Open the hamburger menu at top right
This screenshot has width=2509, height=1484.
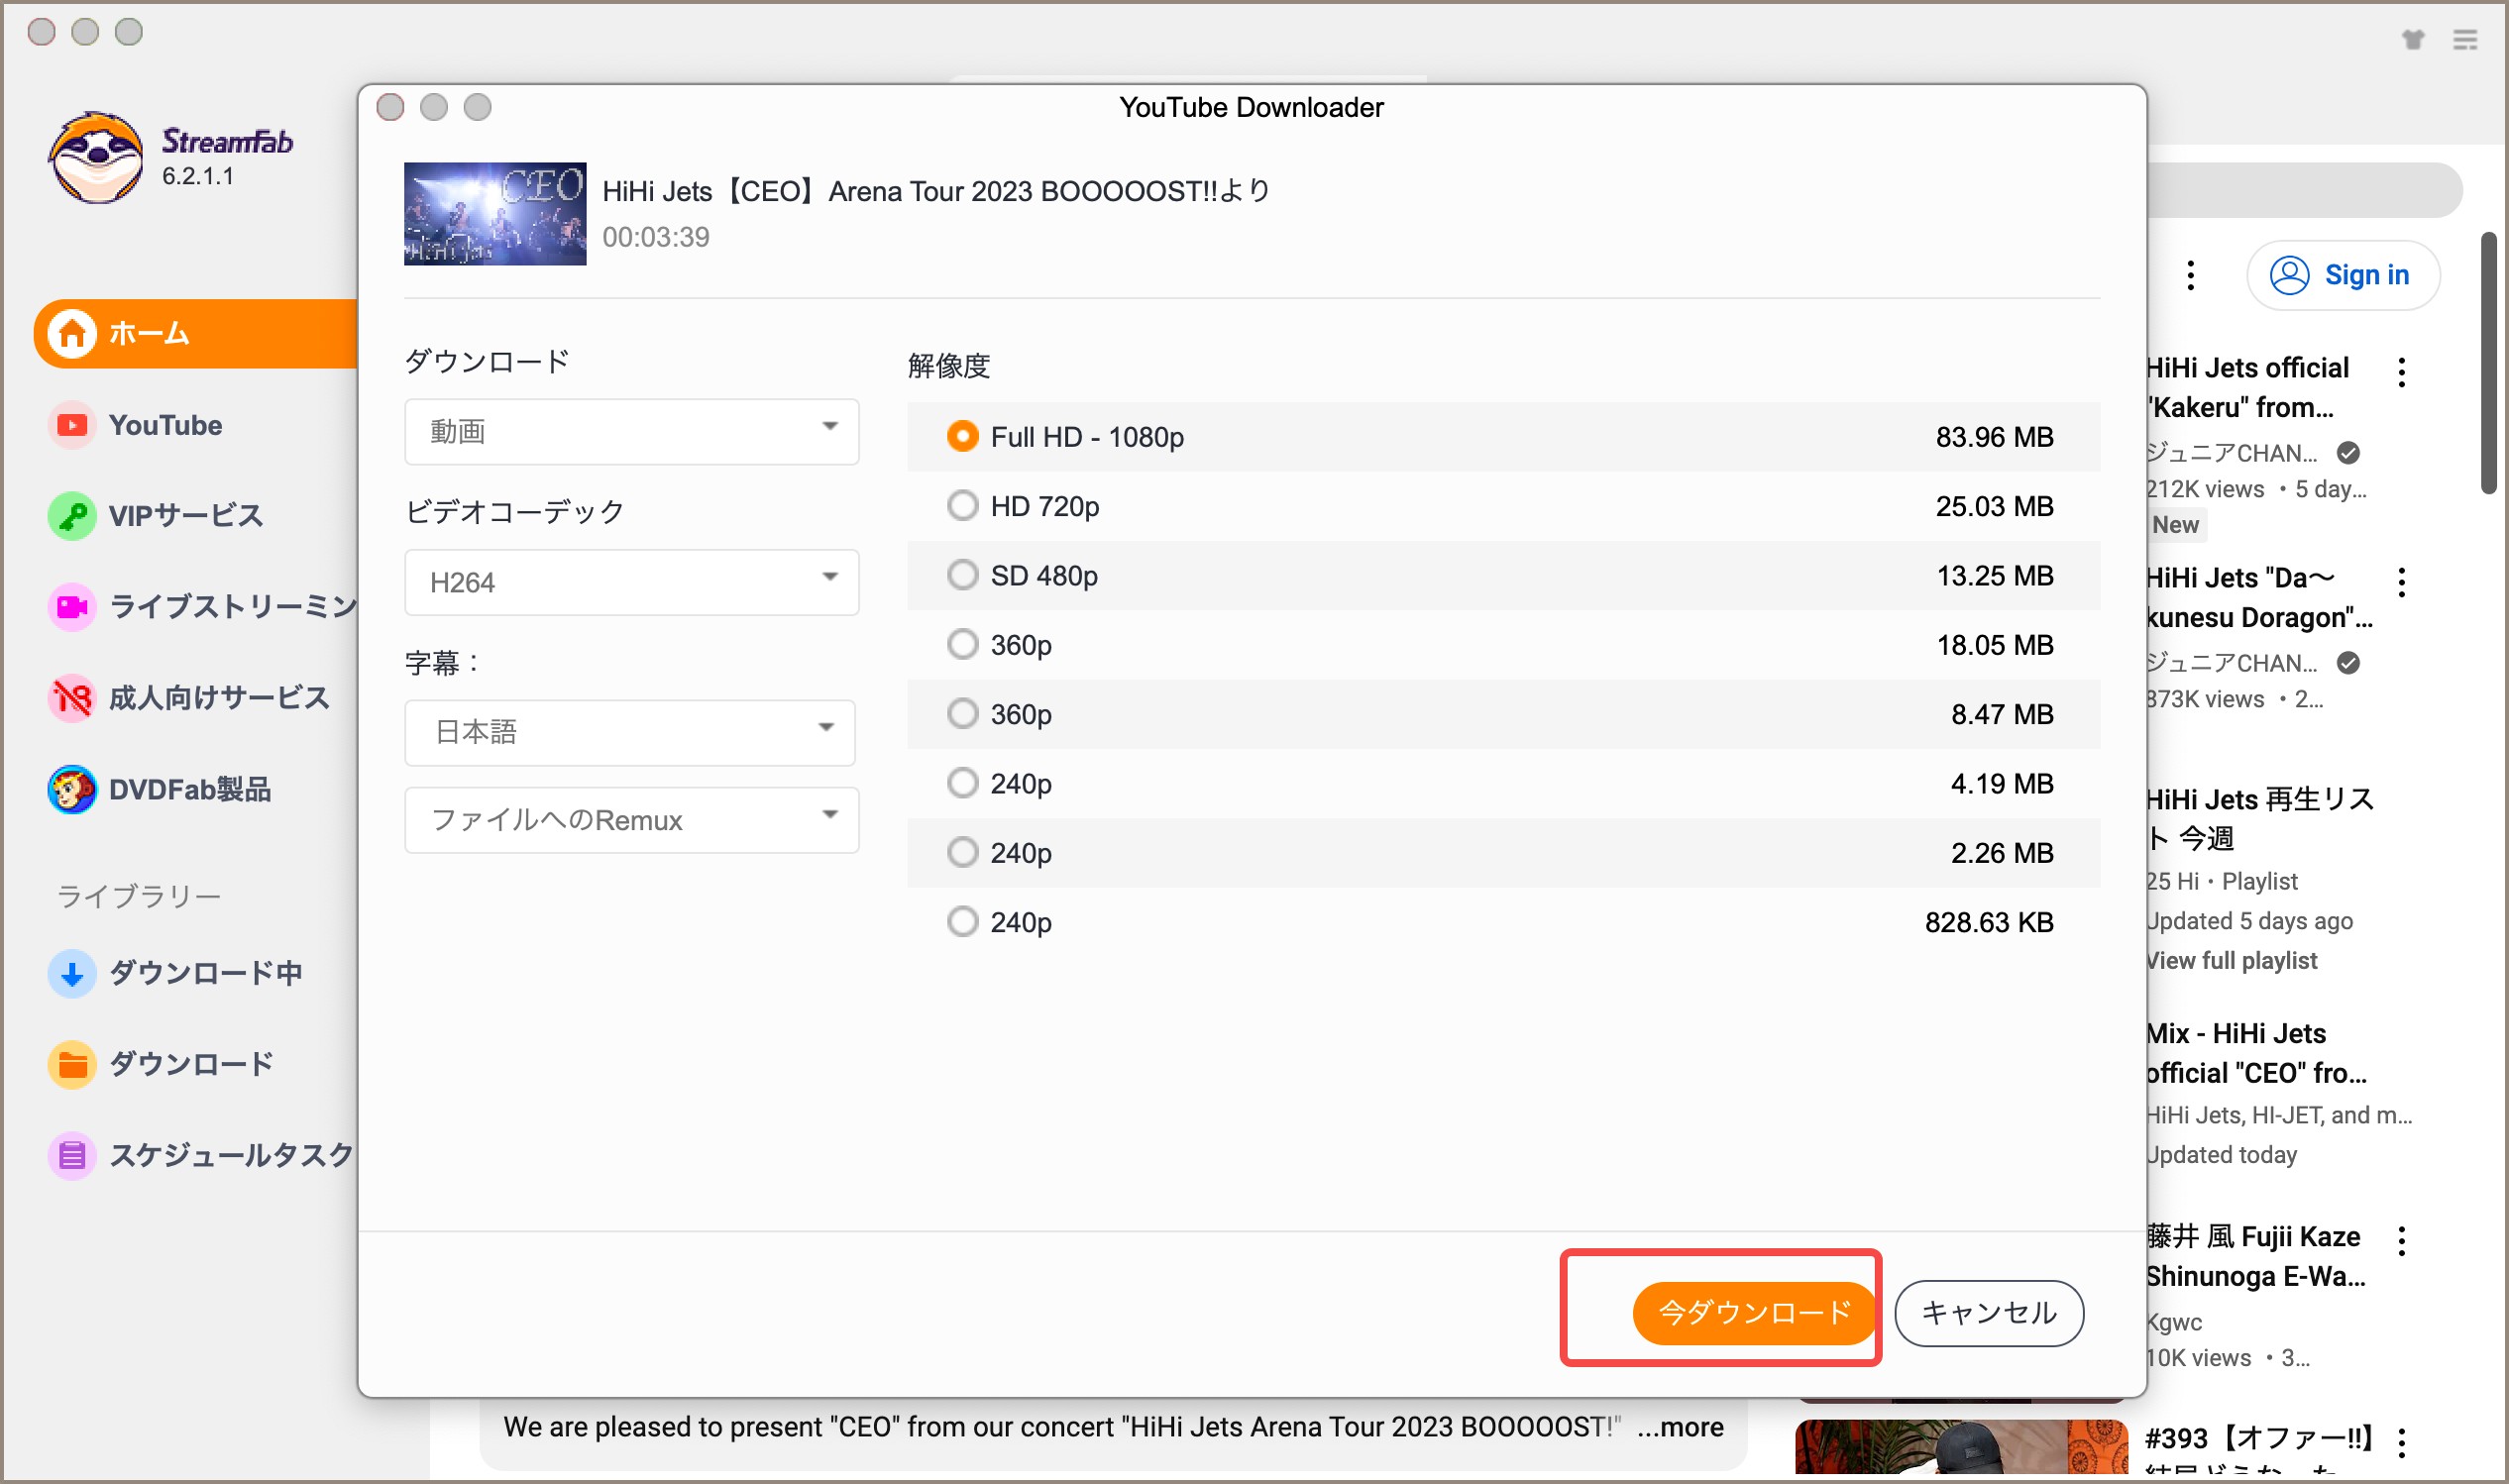point(2465,39)
